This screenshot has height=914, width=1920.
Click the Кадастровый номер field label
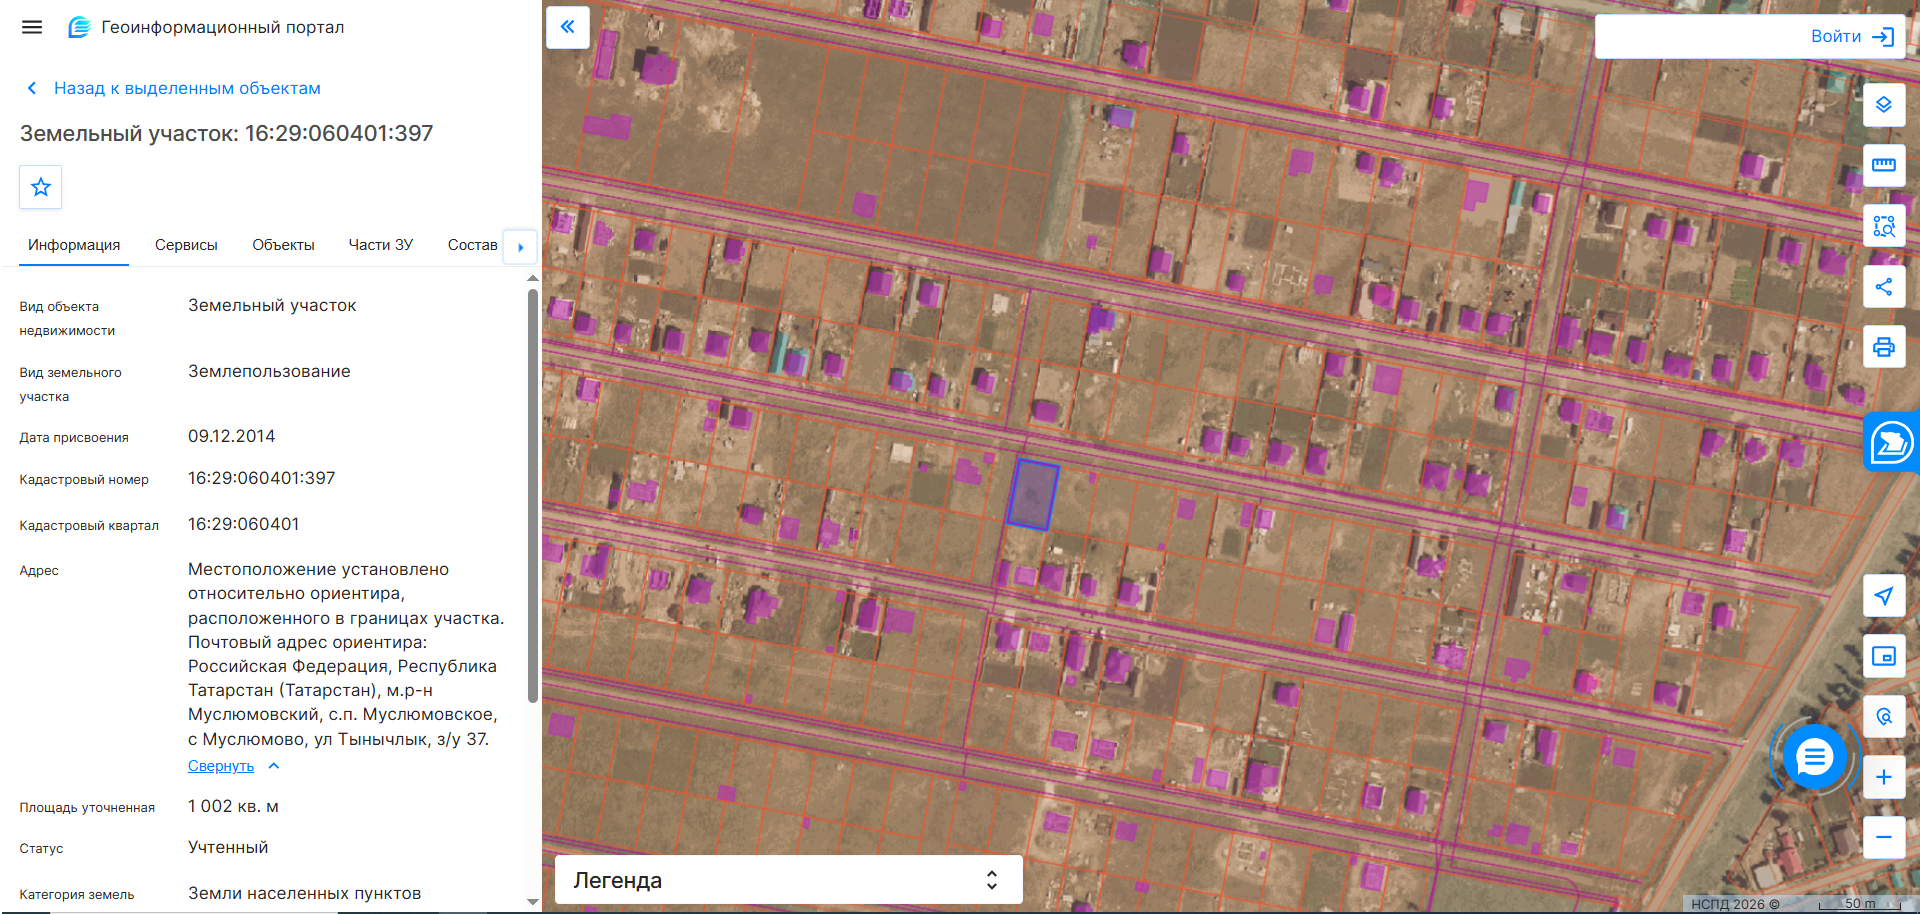pos(84,480)
